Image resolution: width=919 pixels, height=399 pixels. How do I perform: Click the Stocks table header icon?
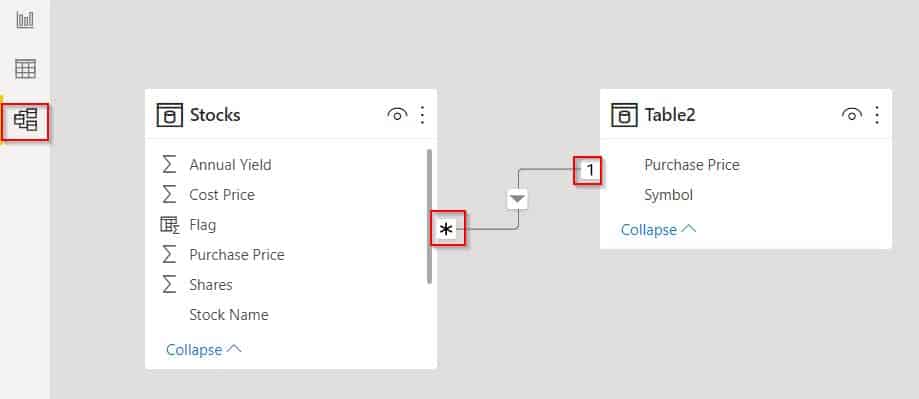(169, 115)
